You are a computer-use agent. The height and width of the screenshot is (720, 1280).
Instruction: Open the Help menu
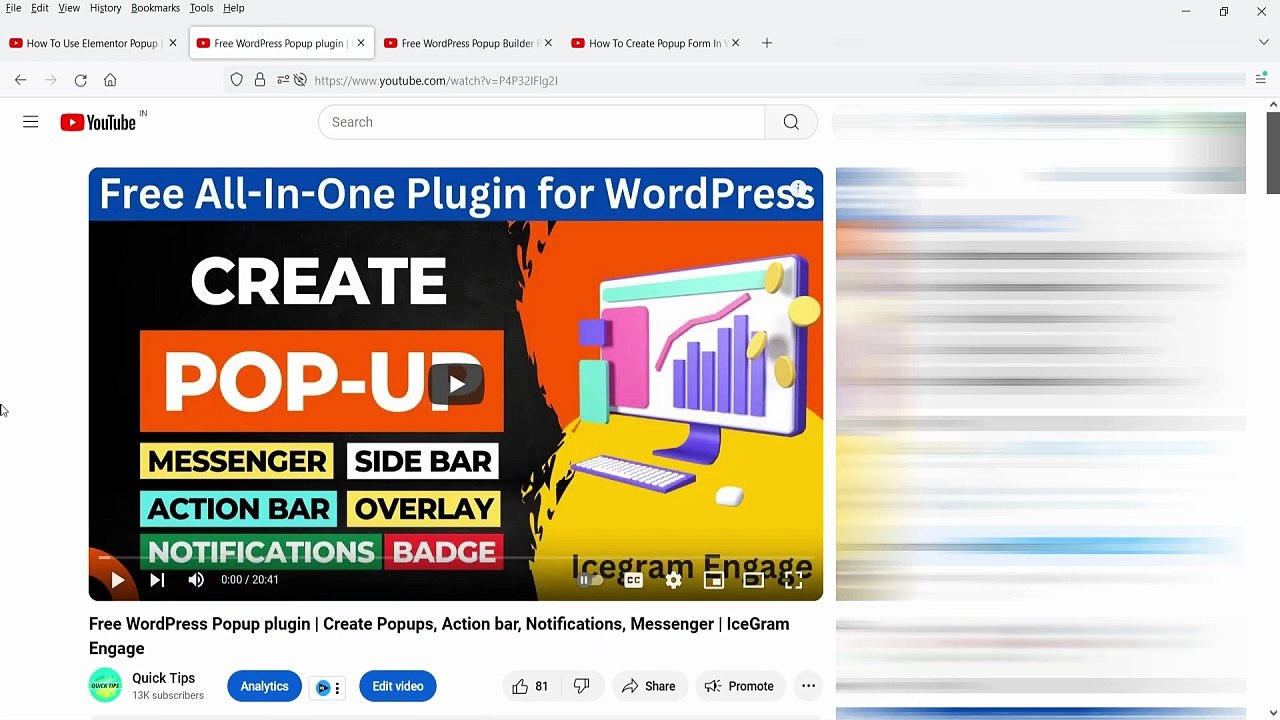coord(233,8)
